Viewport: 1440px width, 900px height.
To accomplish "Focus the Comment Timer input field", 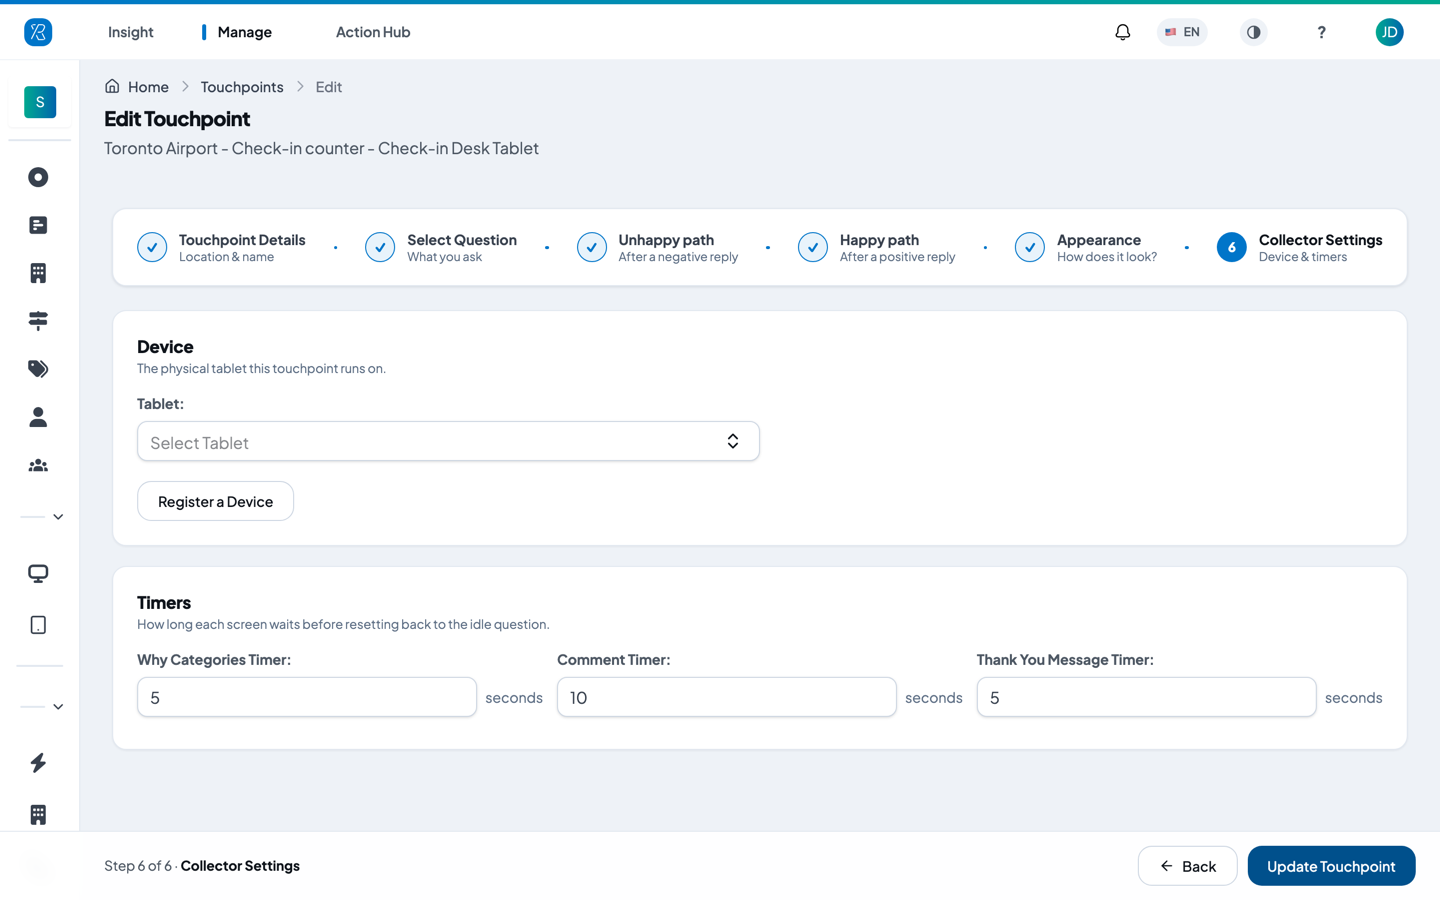I will (x=726, y=697).
